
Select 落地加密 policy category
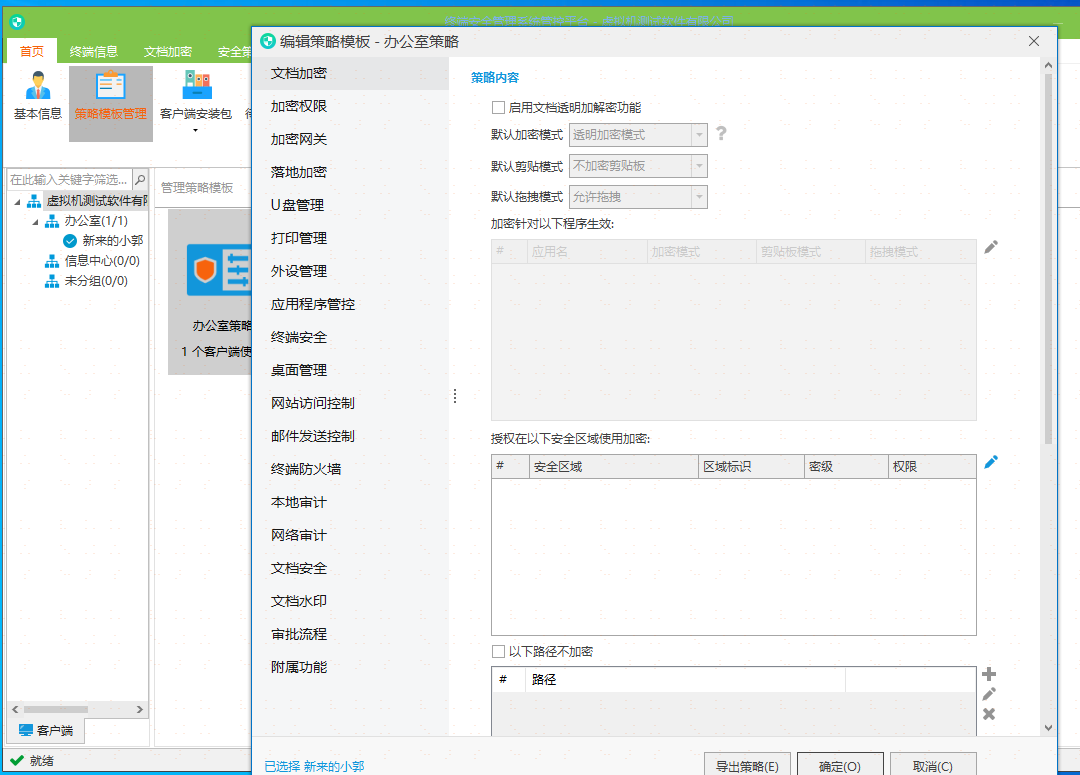pos(351,172)
